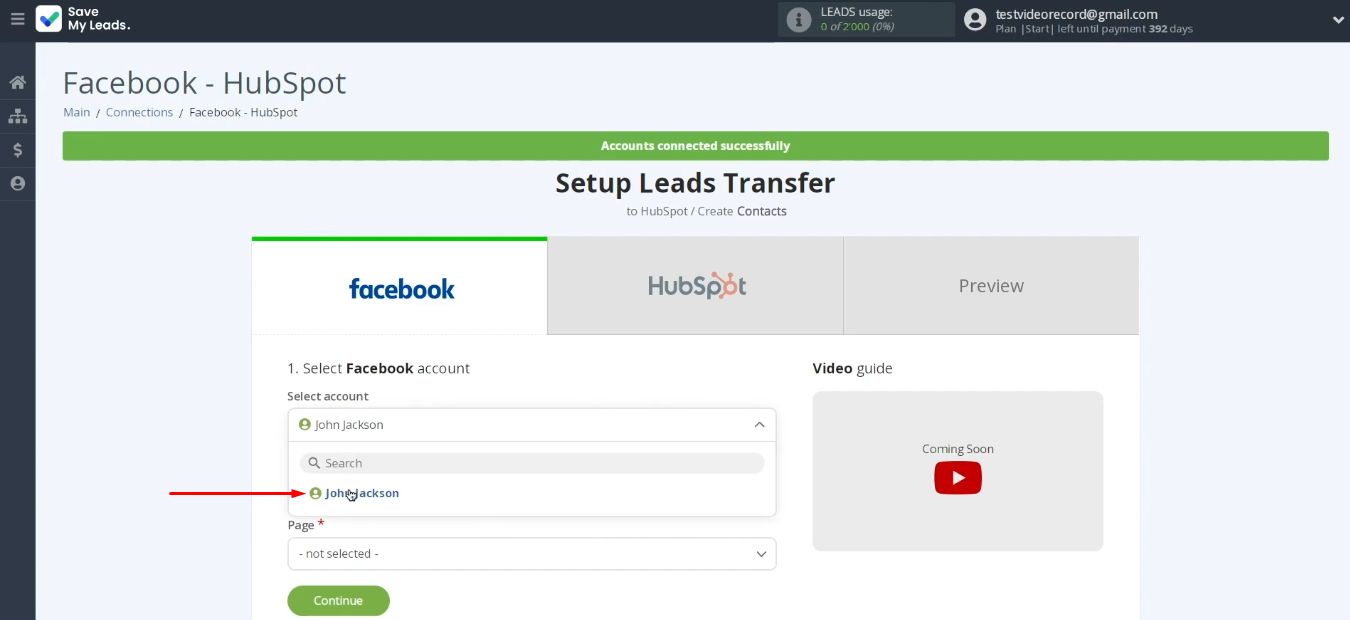This screenshot has width=1350, height=620.
Task: Click the Accounts connected successfully banner
Action: pyautogui.click(x=696, y=146)
